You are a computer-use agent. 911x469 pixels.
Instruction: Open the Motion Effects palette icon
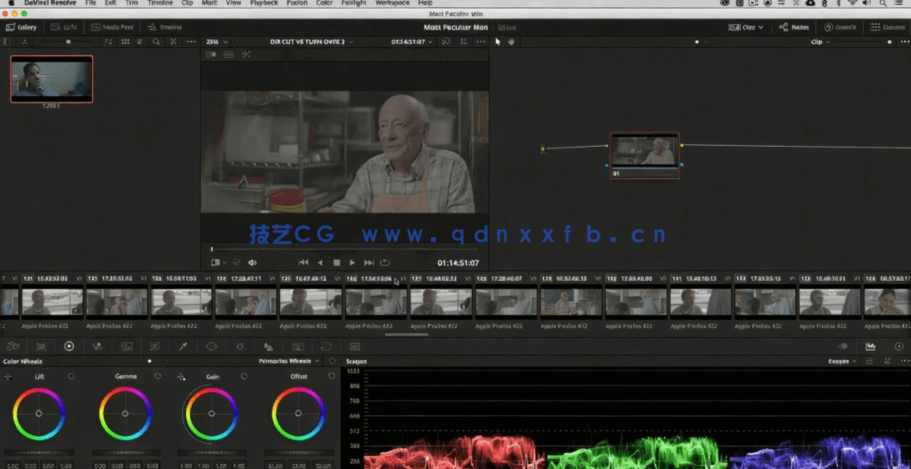click(127, 346)
